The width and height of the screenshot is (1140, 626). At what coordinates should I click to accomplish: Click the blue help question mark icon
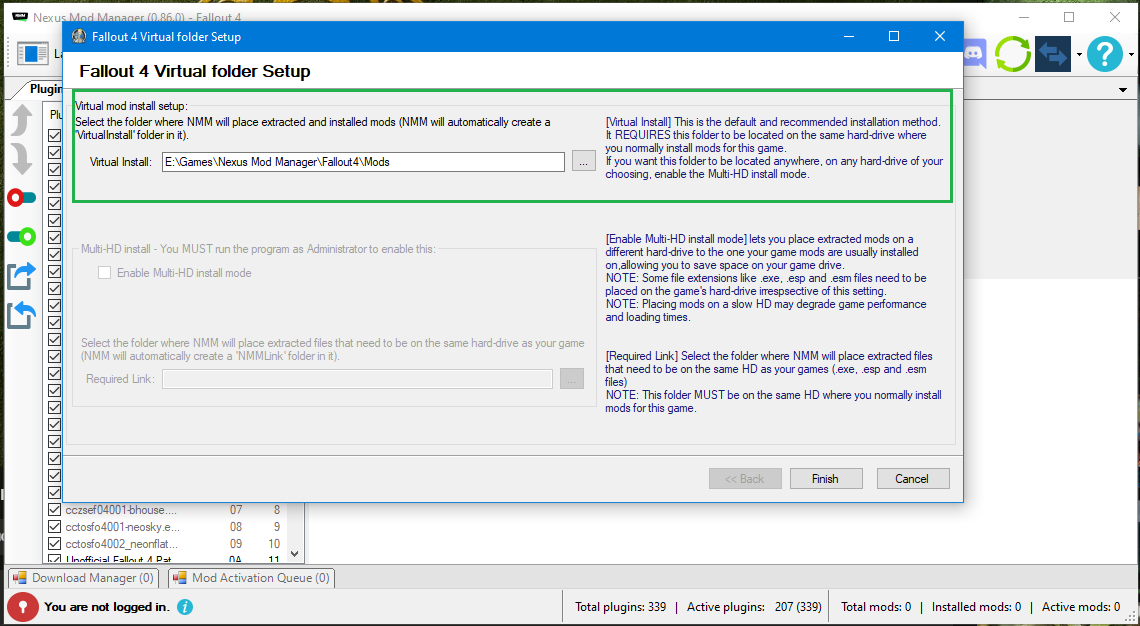1104,54
